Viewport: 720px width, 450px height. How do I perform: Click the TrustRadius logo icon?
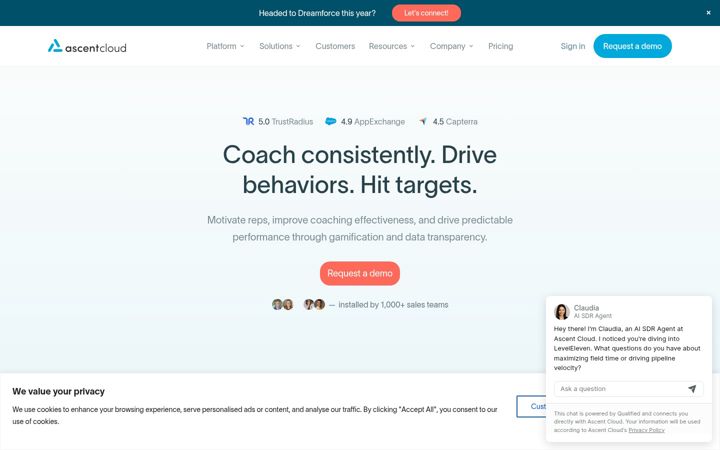248,121
